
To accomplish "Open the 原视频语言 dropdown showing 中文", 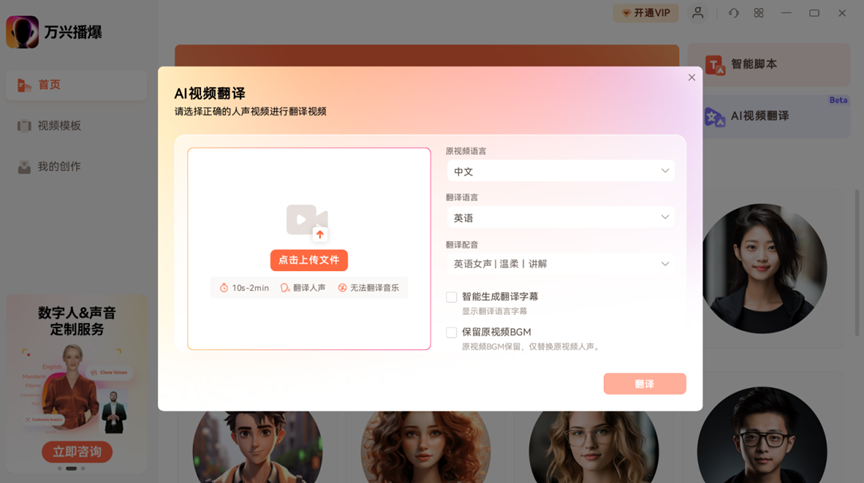I will 560,171.
